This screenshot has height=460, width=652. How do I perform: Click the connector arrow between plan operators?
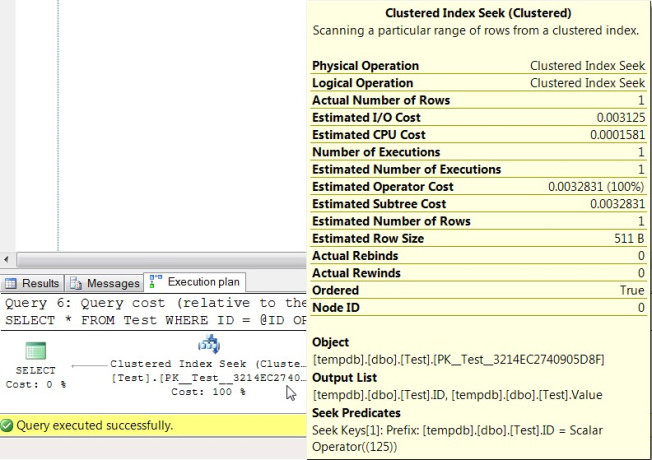tap(88, 365)
